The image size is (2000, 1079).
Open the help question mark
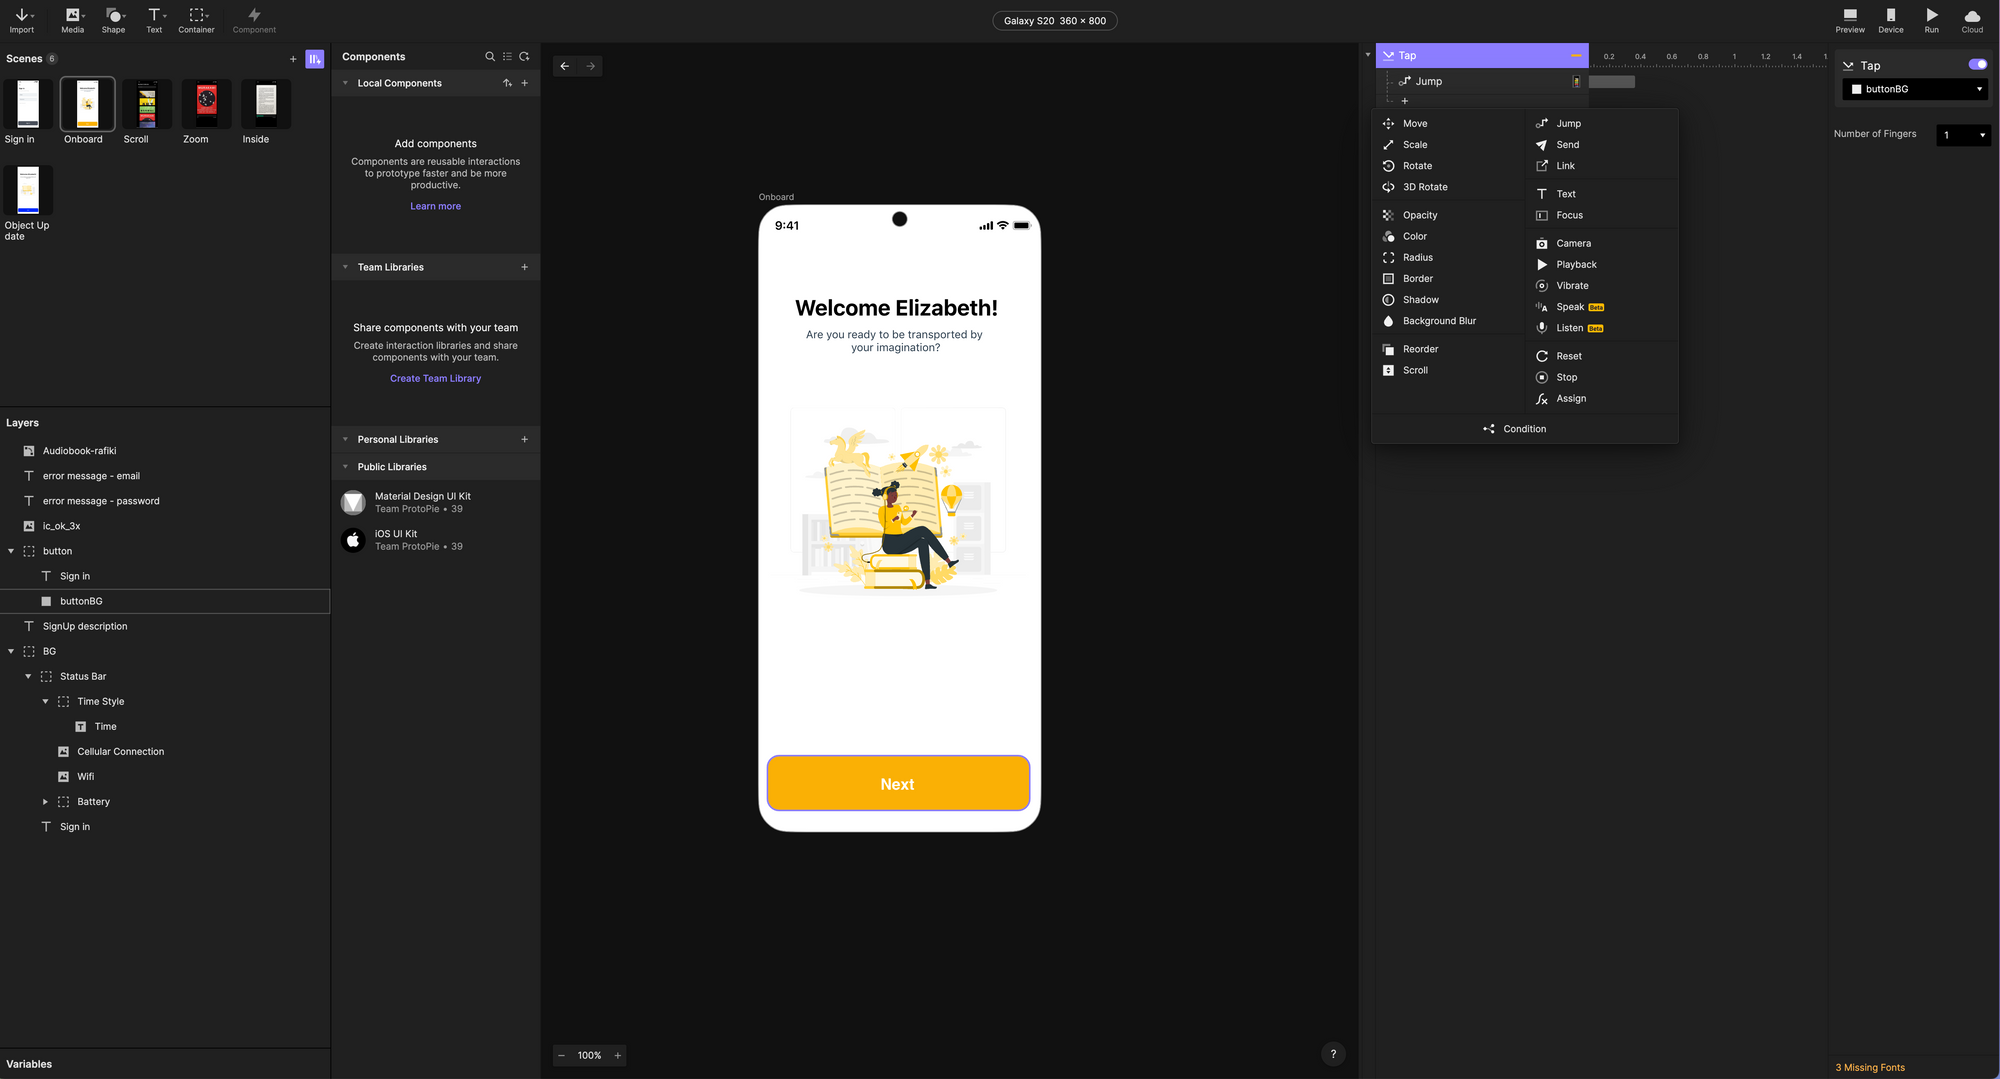(1333, 1054)
